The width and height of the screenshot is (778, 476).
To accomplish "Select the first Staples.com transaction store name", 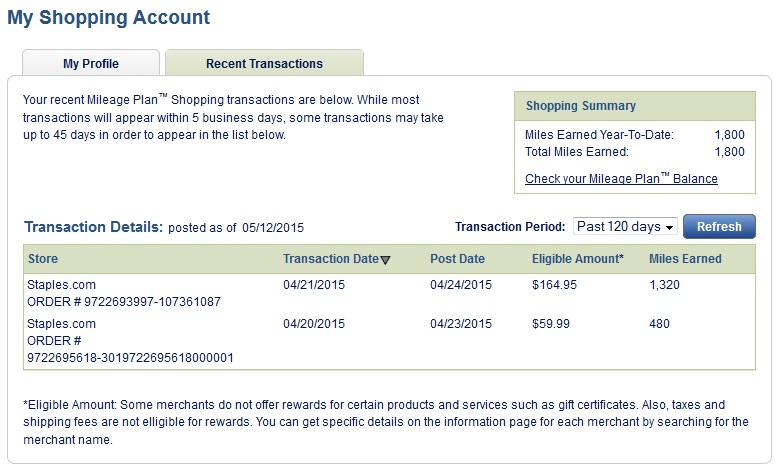I will 62,285.
